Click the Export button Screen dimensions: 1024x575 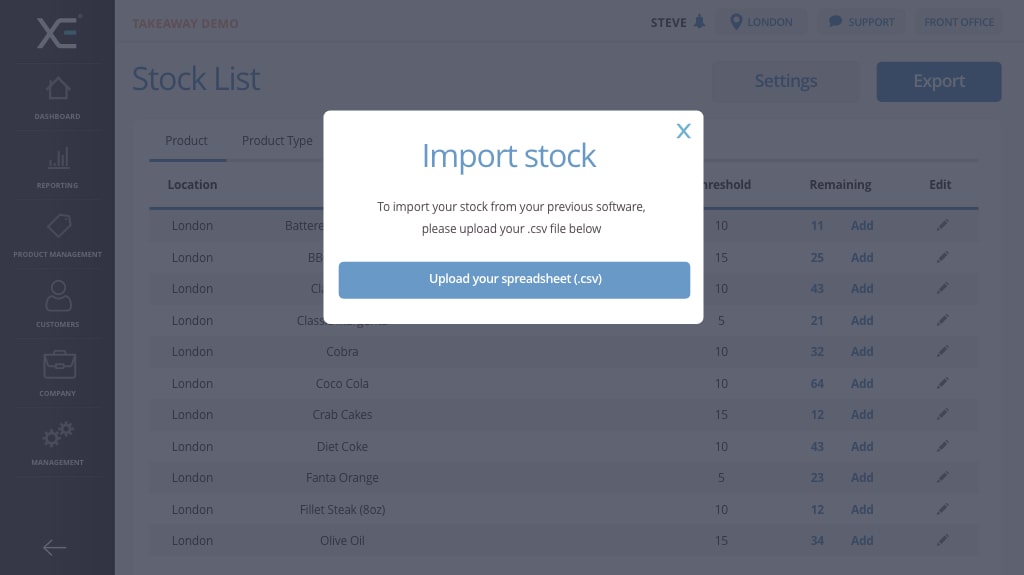point(938,82)
